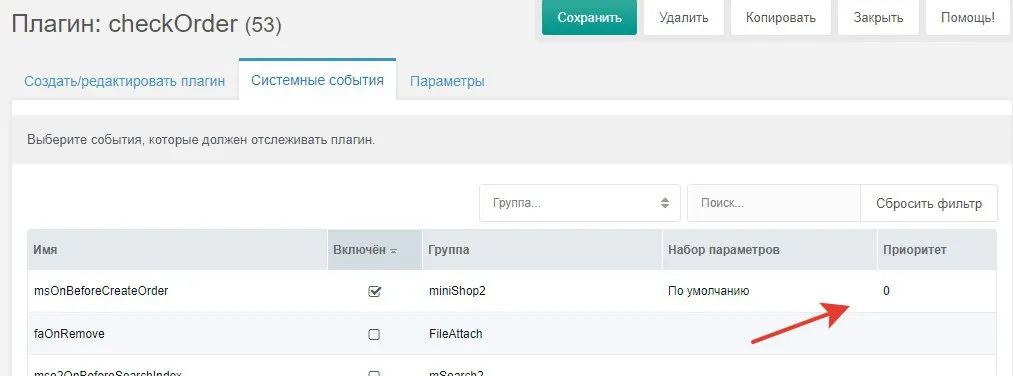Select the faOnRemove event name
Screen dimensions: 1013x376
click(69, 333)
